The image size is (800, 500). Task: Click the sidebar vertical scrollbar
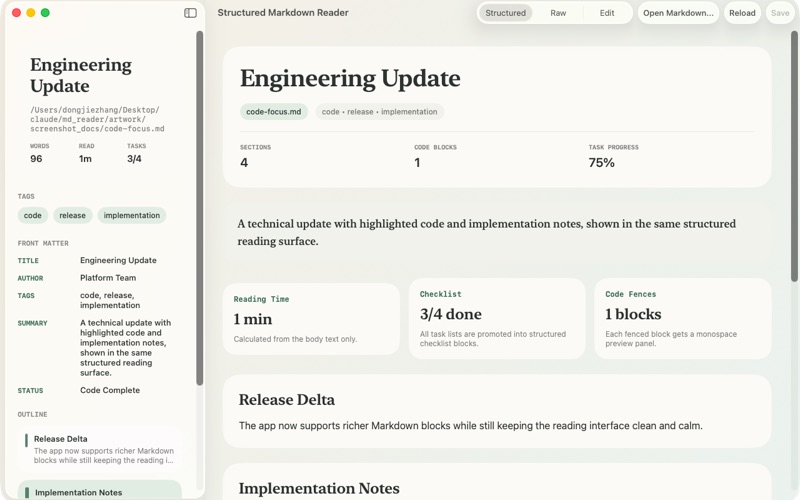[x=199, y=208]
